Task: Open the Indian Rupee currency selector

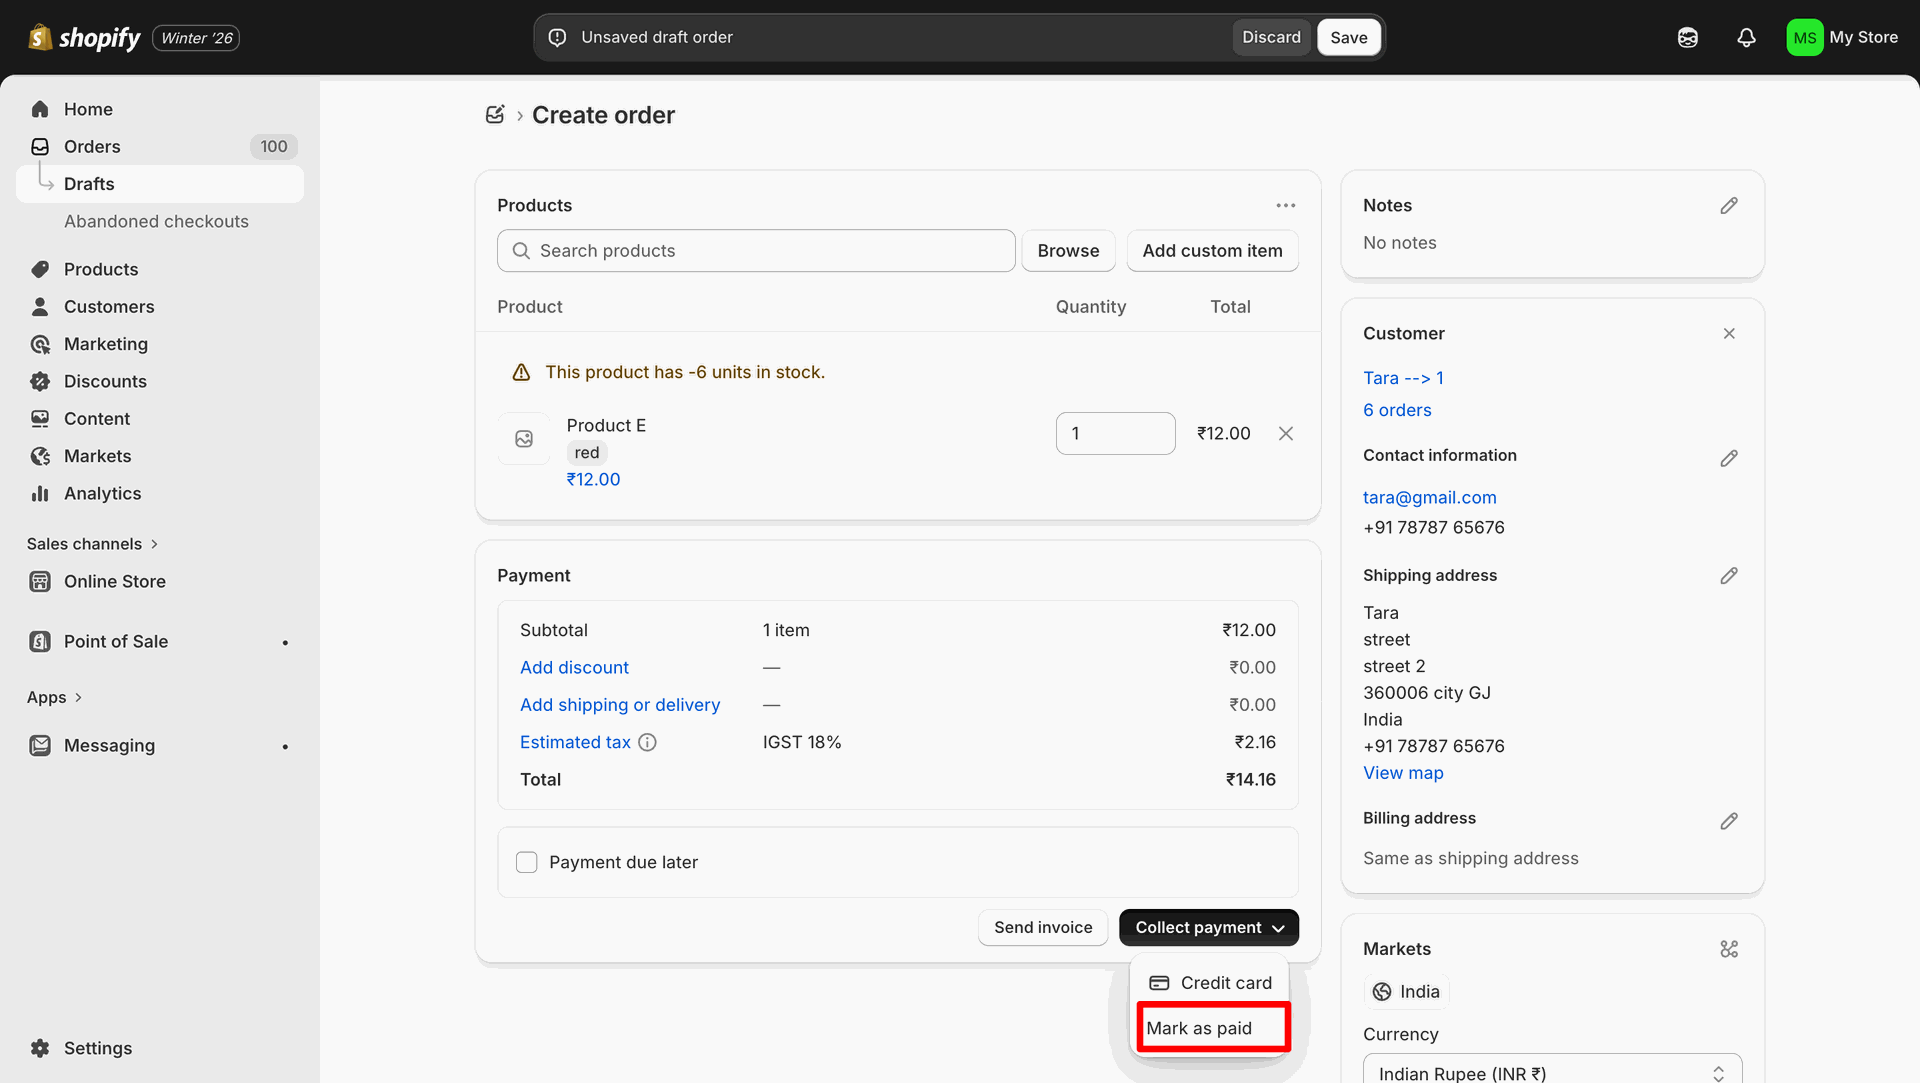Action: coord(1552,1072)
